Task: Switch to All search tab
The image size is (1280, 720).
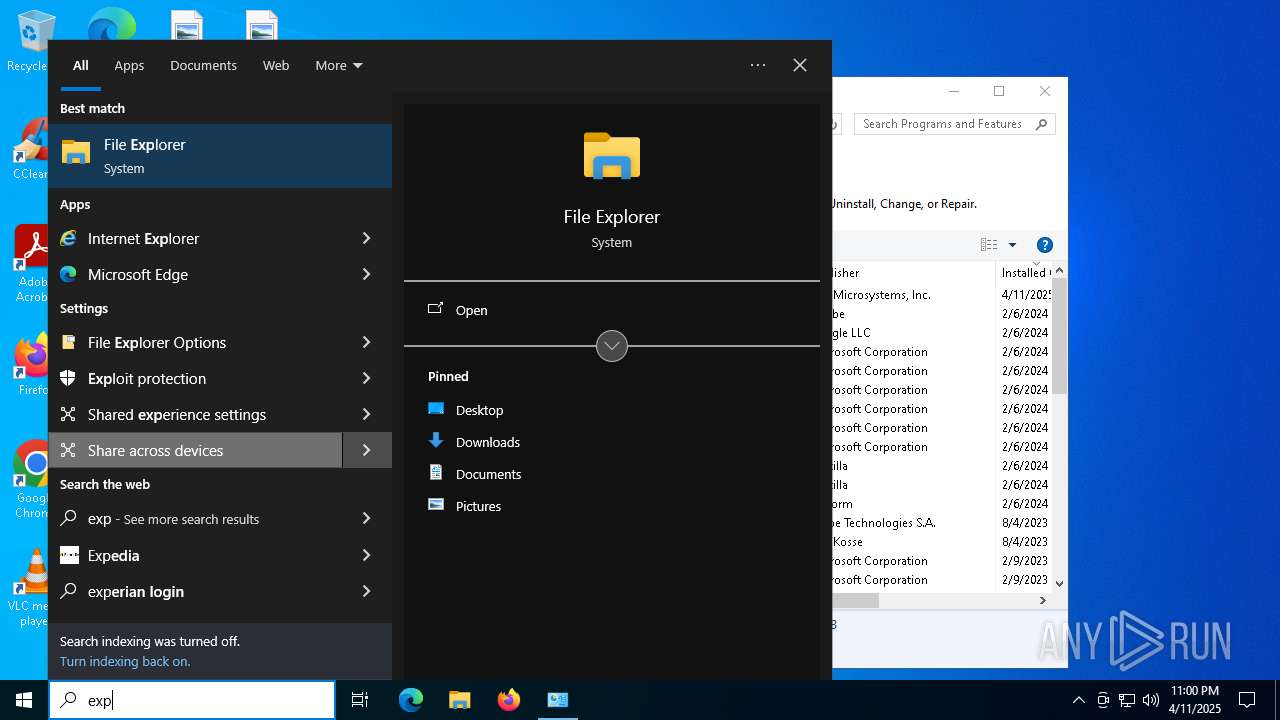Action: 81,65
